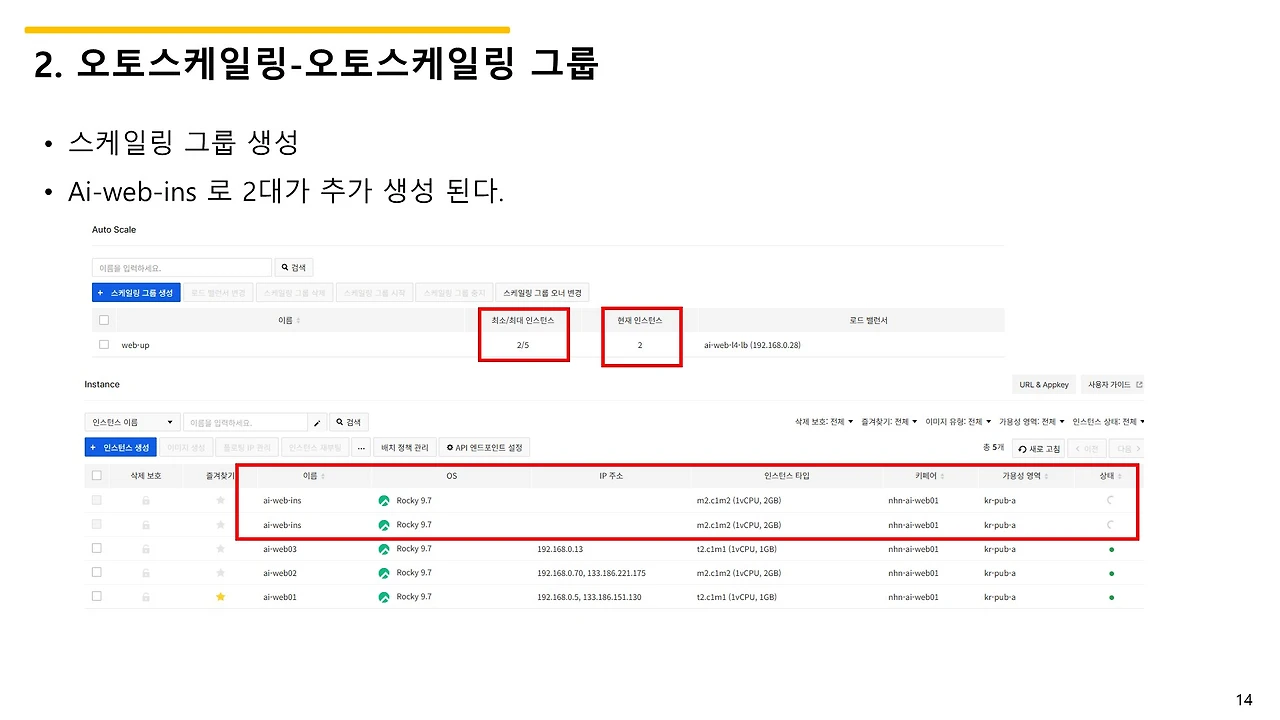Toggle the Auto Scale table header checkbox
1280x720 pixels.
pyautogui.click(x=104, y=320)
